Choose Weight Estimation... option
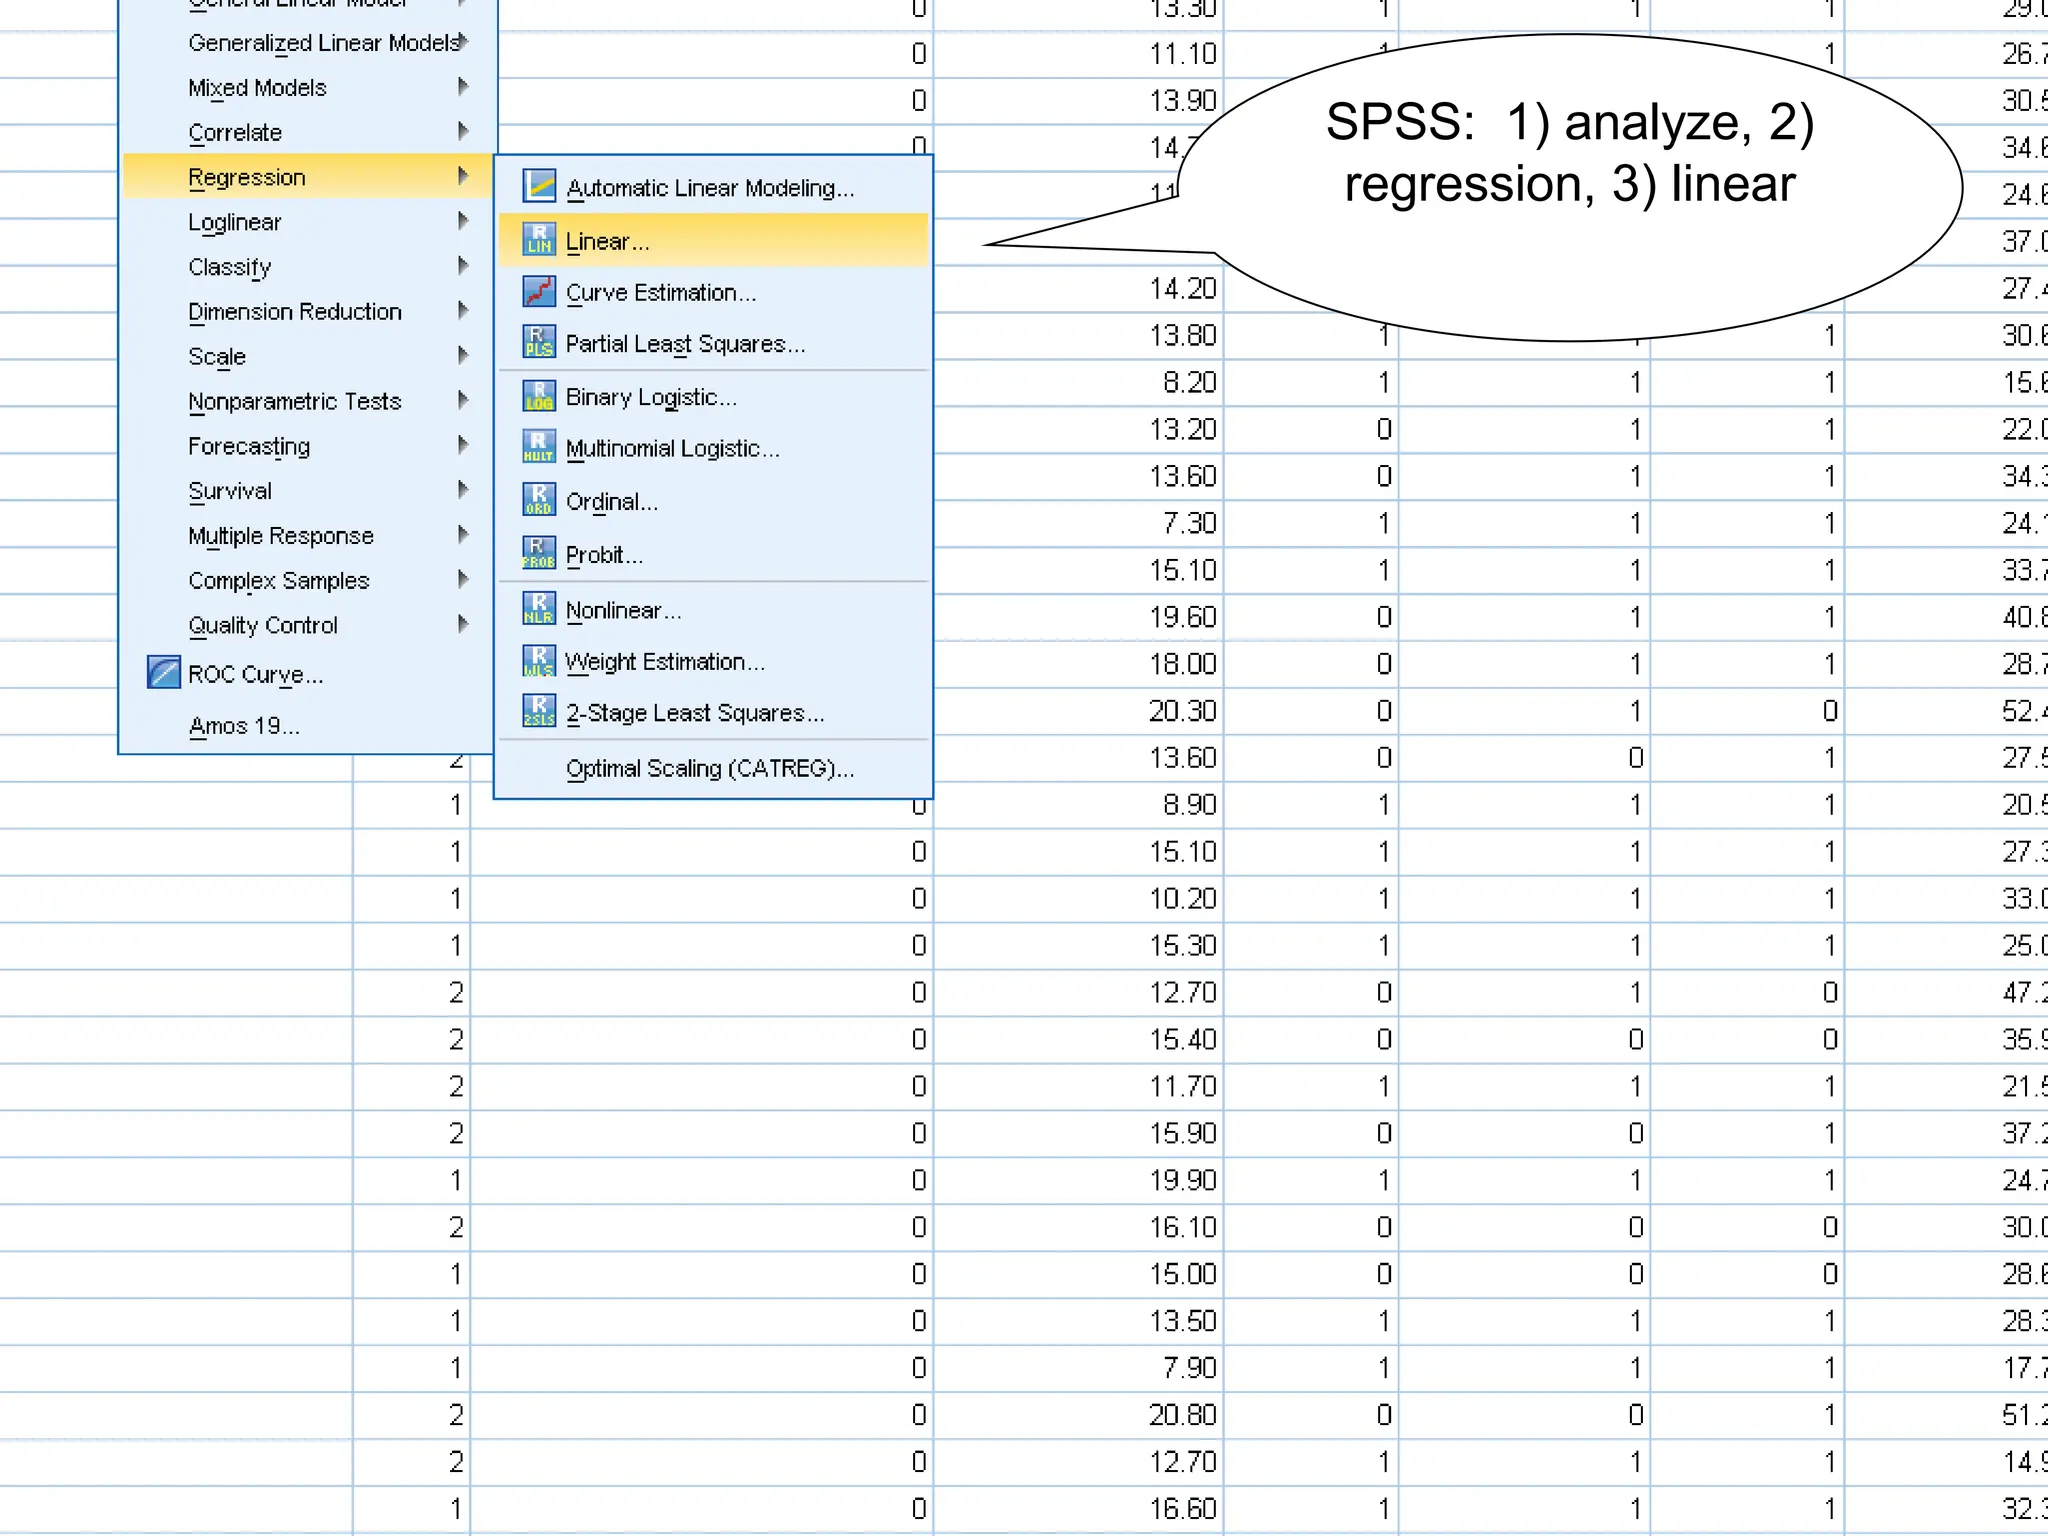This screenshot has height=1536, width=2048. point(714,661)
